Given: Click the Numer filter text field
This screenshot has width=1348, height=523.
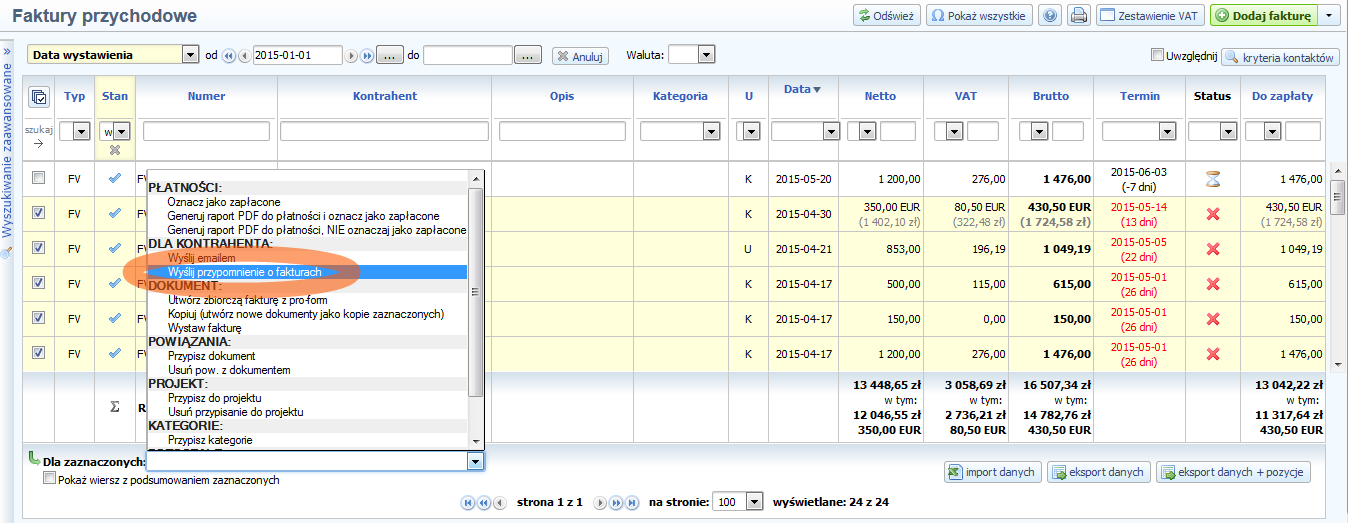Looking at the screenshot, I should (x=207, y=131).
